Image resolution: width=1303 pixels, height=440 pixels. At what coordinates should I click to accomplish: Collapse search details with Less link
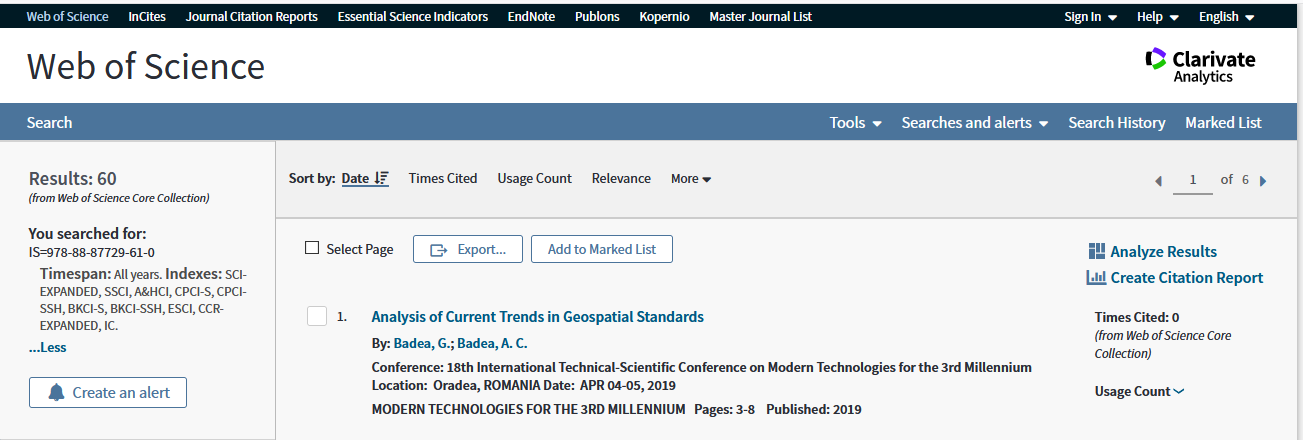(47, 348)
